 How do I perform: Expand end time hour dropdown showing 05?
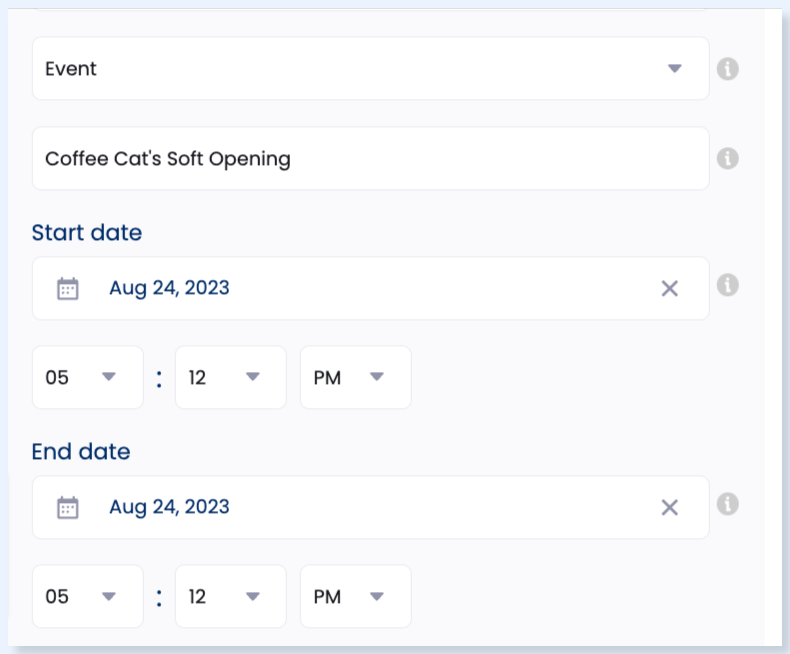88,596
